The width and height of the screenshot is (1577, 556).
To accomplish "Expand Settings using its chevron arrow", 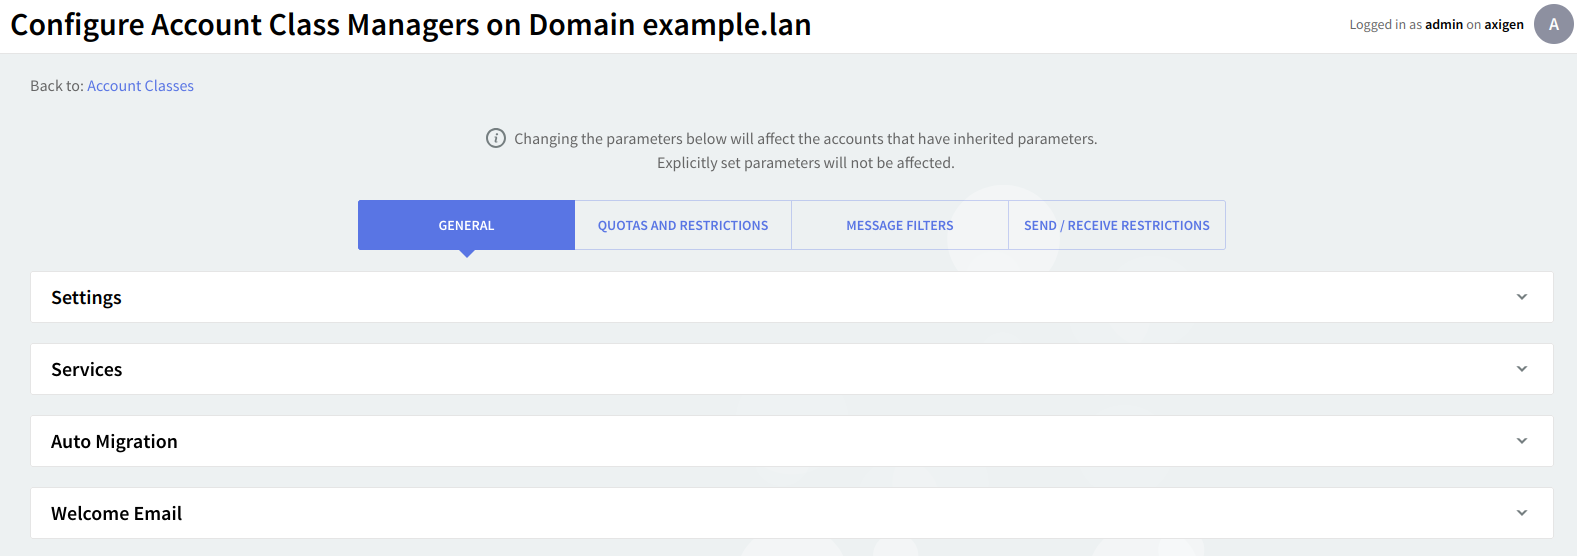I will coord(1521,297).
